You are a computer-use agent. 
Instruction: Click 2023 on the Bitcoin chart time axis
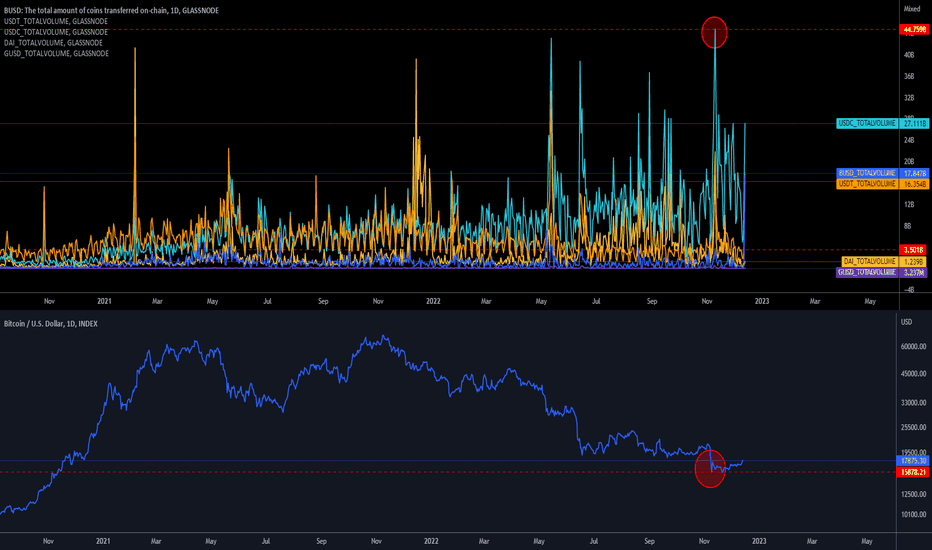[759, 541]
